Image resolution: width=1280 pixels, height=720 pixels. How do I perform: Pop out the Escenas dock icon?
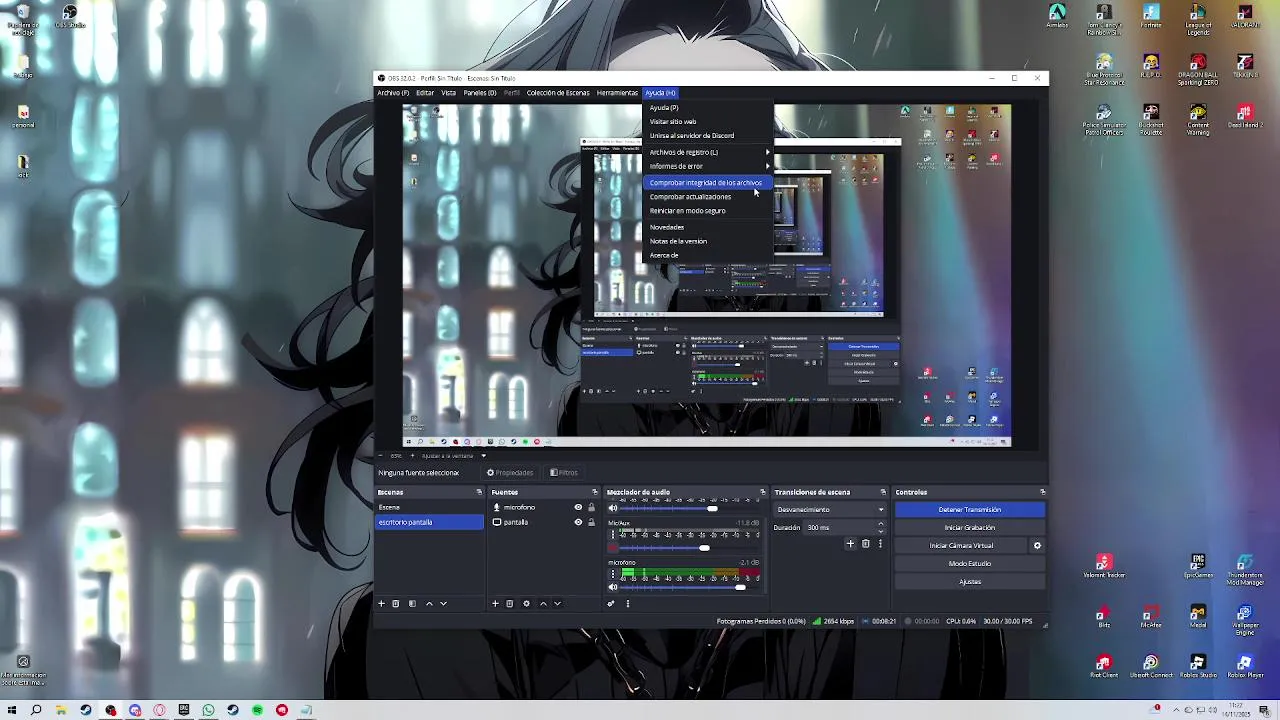click(479, 492)
